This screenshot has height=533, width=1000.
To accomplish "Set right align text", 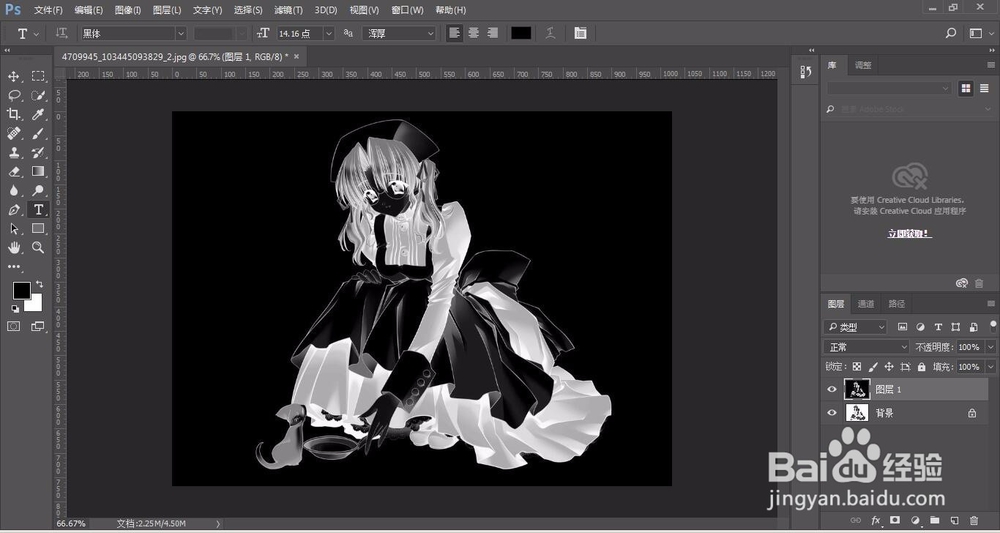I will (x=492, y=33).
